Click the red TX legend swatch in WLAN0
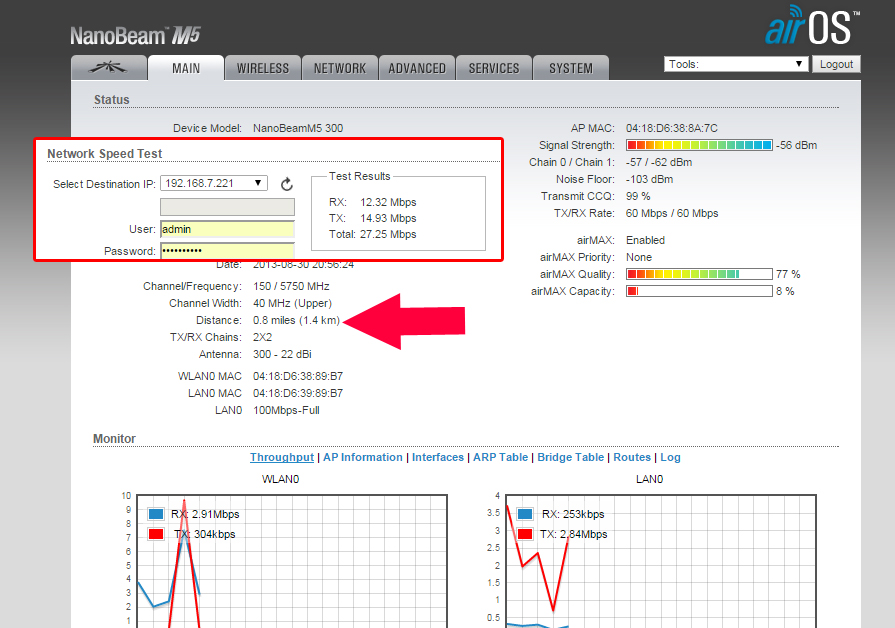The image size is (895, 628). [x=156, y=534]
